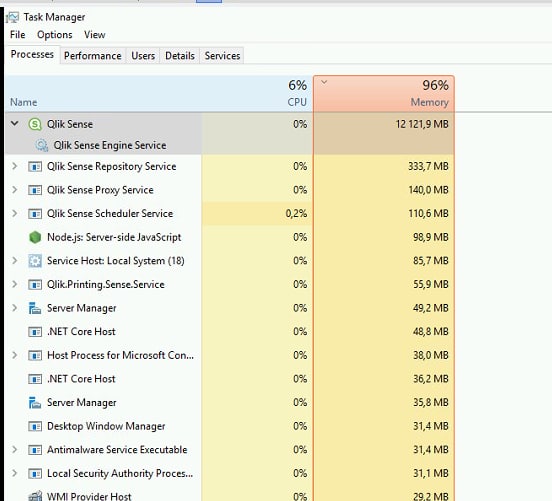Expand the Qlik Sense Scheduler Service row
The width and height of the screenshot is (552, 501).
point(14,213)
